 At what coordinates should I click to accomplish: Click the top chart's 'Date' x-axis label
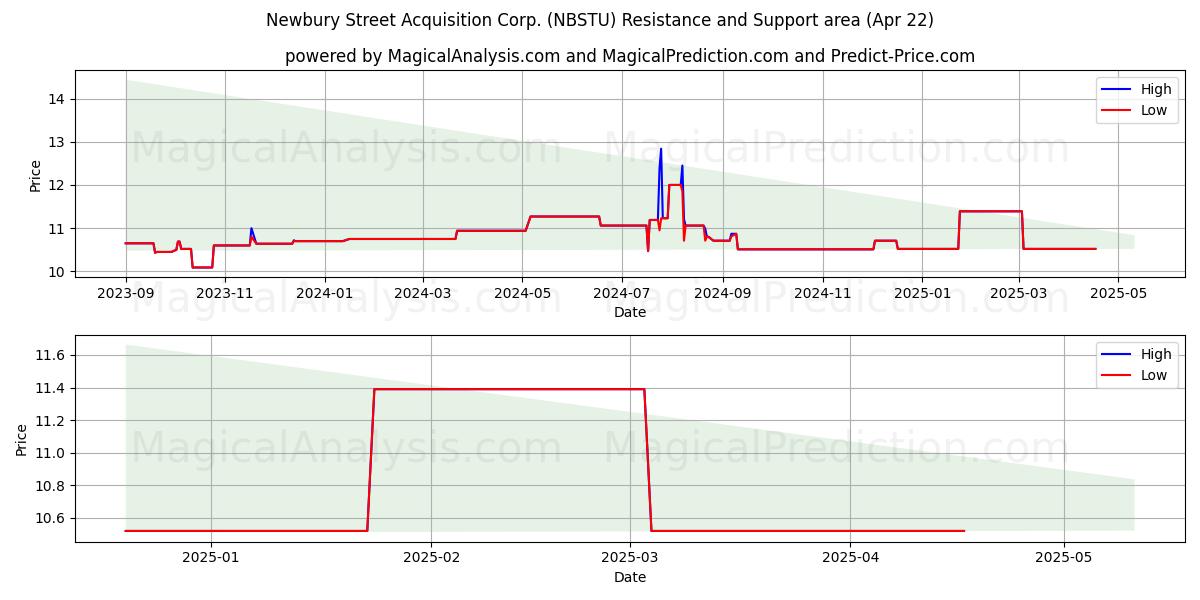630,312
